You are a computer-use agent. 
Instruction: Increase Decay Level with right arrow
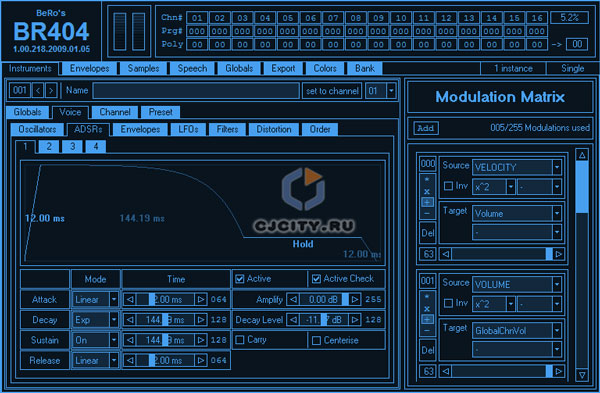(355, 320)
